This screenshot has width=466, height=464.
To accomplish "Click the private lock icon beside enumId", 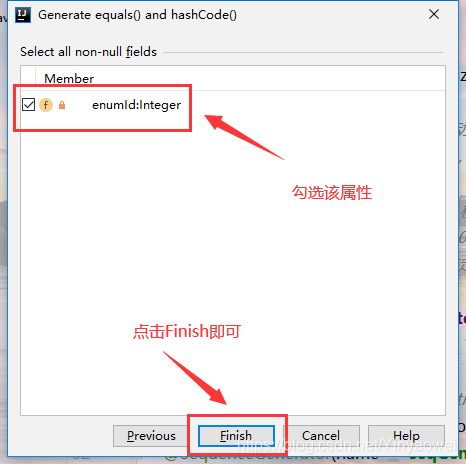I will pos(62,105).
